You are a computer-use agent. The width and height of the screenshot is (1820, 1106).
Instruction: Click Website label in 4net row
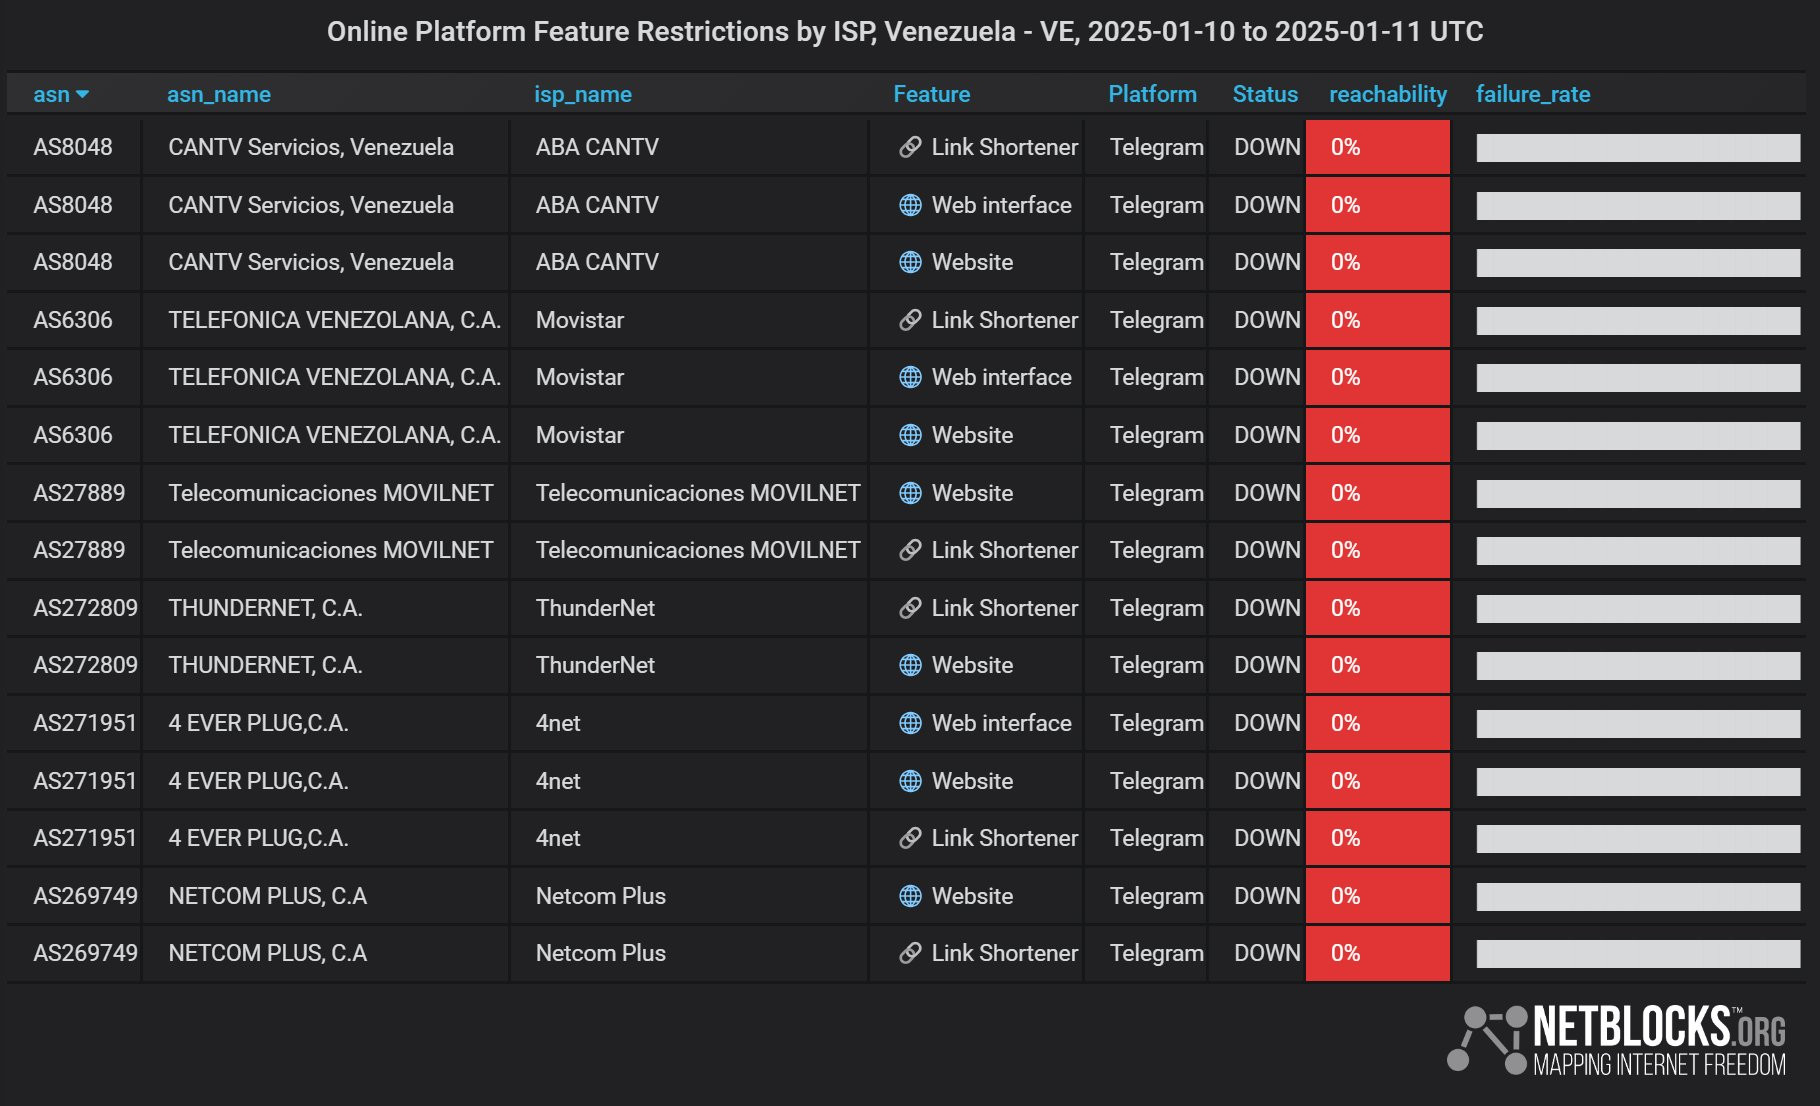(x=972, y=781)
